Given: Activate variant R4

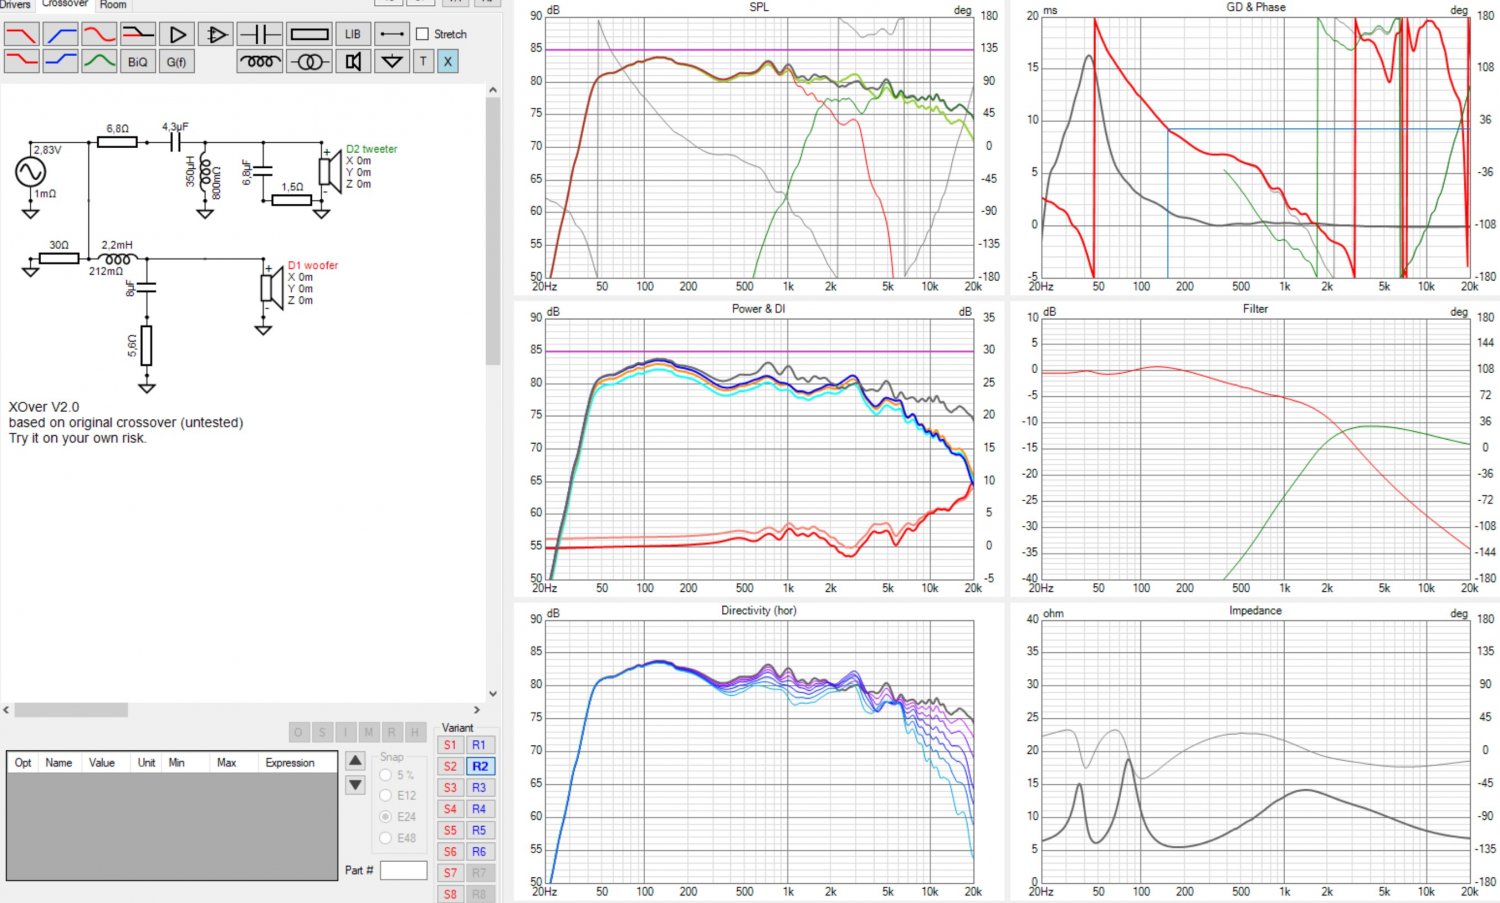Looking at the screenshot, I should [x=480, y=809].
